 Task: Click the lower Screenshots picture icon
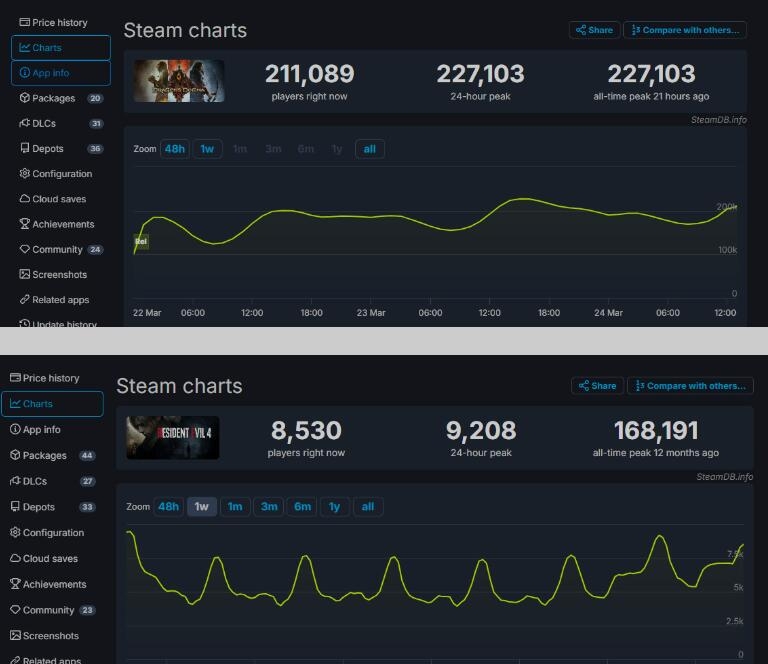[15, 636]
